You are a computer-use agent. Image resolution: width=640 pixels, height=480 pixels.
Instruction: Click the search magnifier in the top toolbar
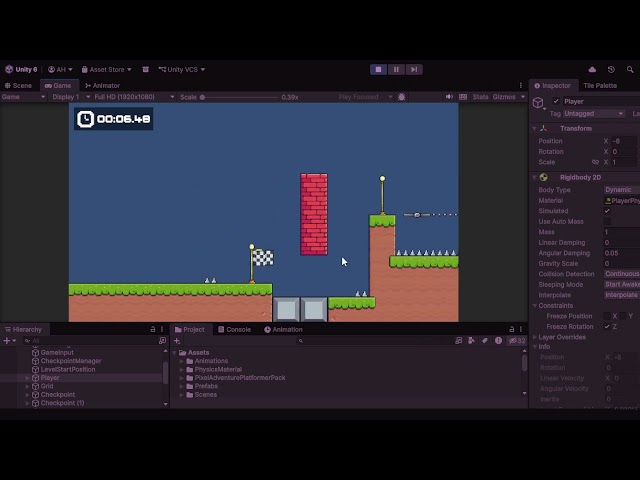tap(630, 69)
